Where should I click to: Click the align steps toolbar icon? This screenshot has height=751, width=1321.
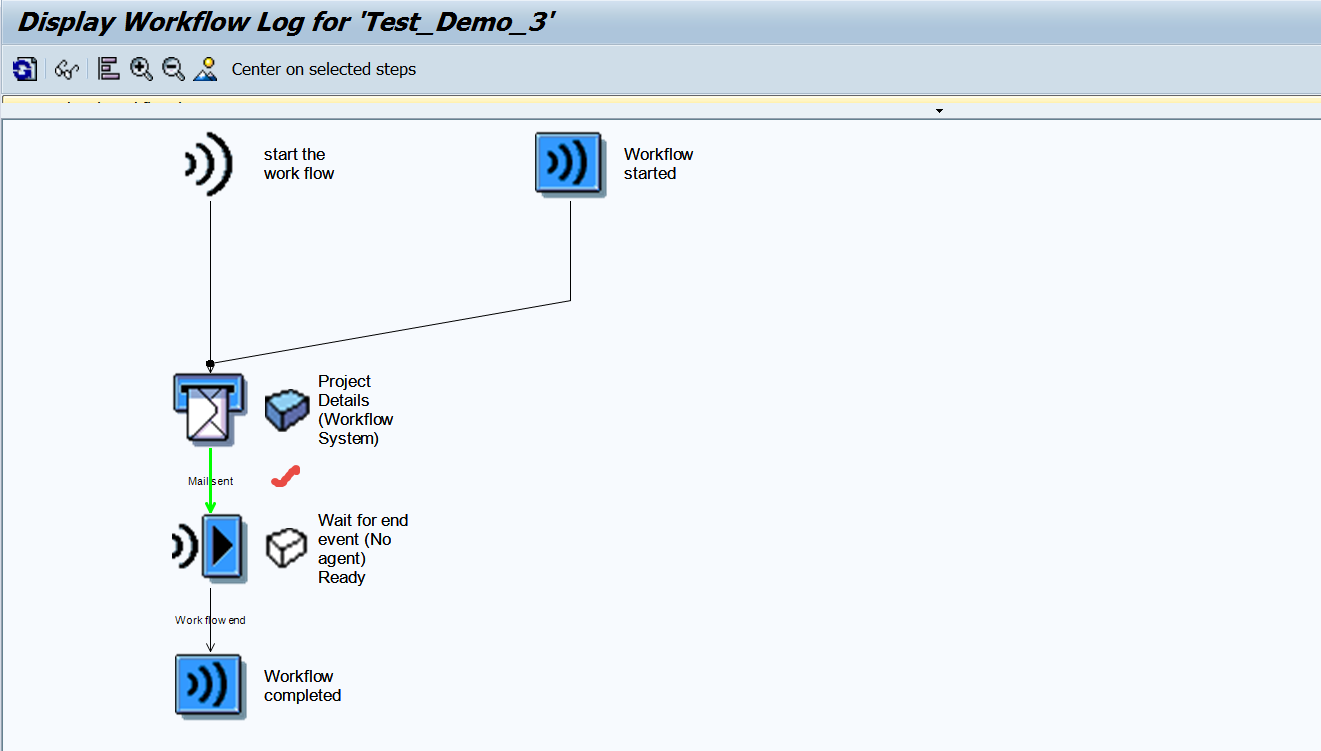109,69
